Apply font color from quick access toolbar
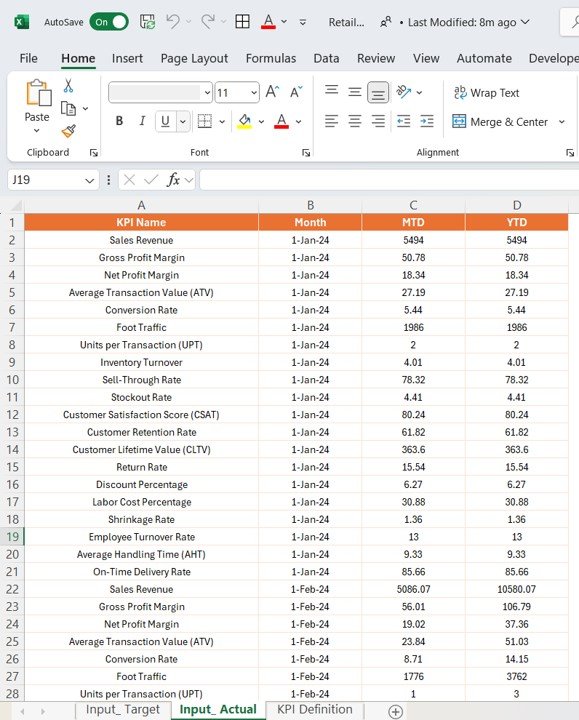579x720 pixels. click(269, 22)
